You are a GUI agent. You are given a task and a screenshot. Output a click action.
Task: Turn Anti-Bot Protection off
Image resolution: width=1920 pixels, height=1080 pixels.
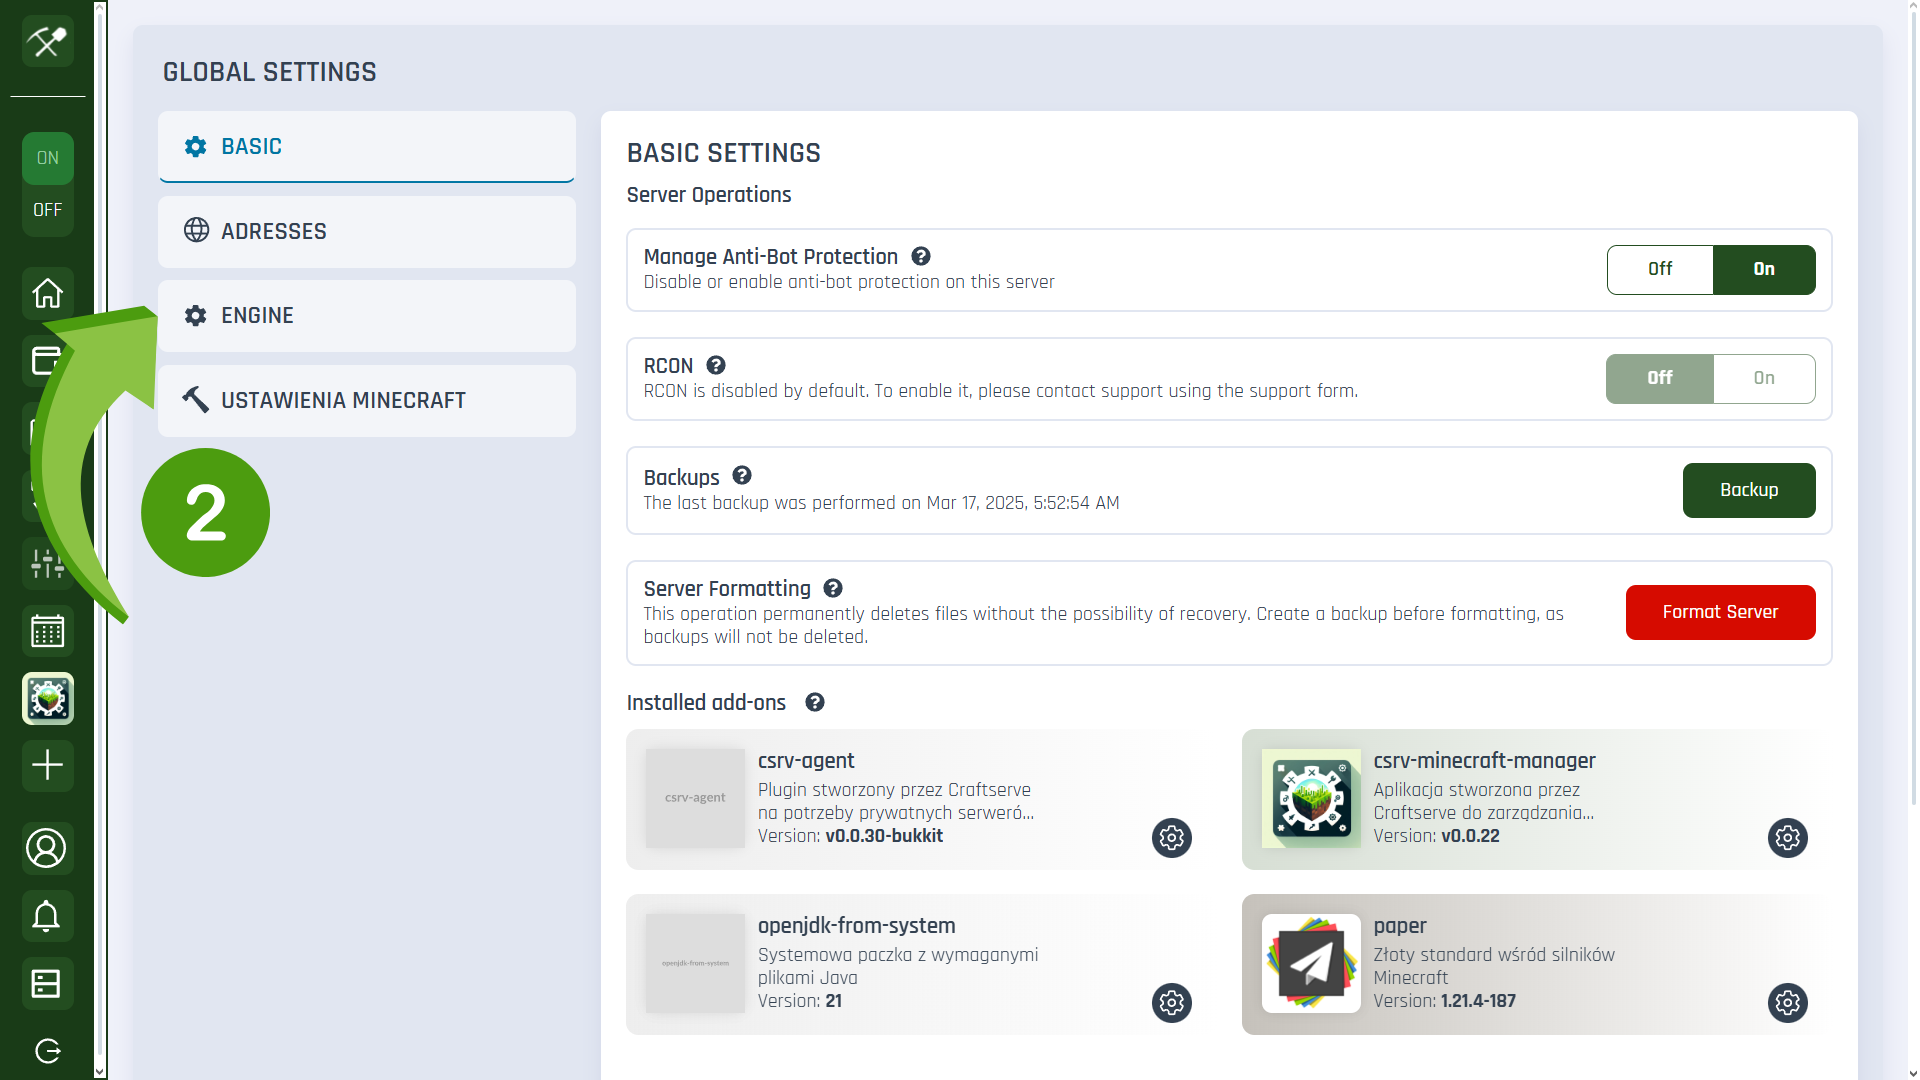point(1659,269)
